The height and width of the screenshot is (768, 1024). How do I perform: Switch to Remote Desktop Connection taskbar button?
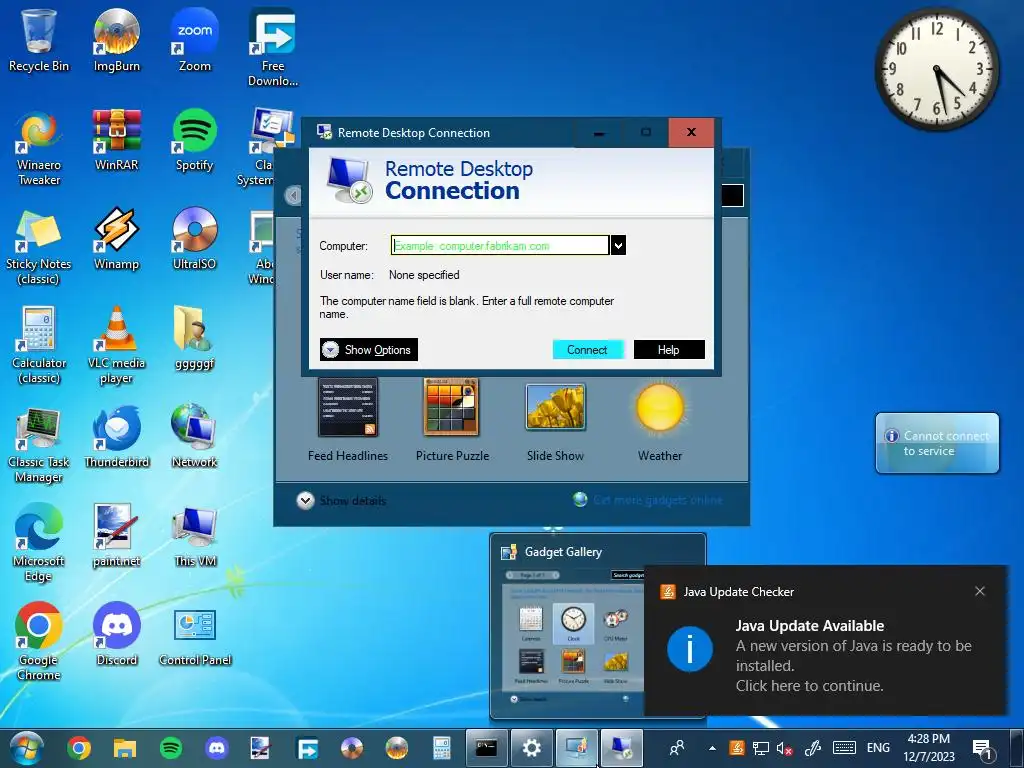622,748
